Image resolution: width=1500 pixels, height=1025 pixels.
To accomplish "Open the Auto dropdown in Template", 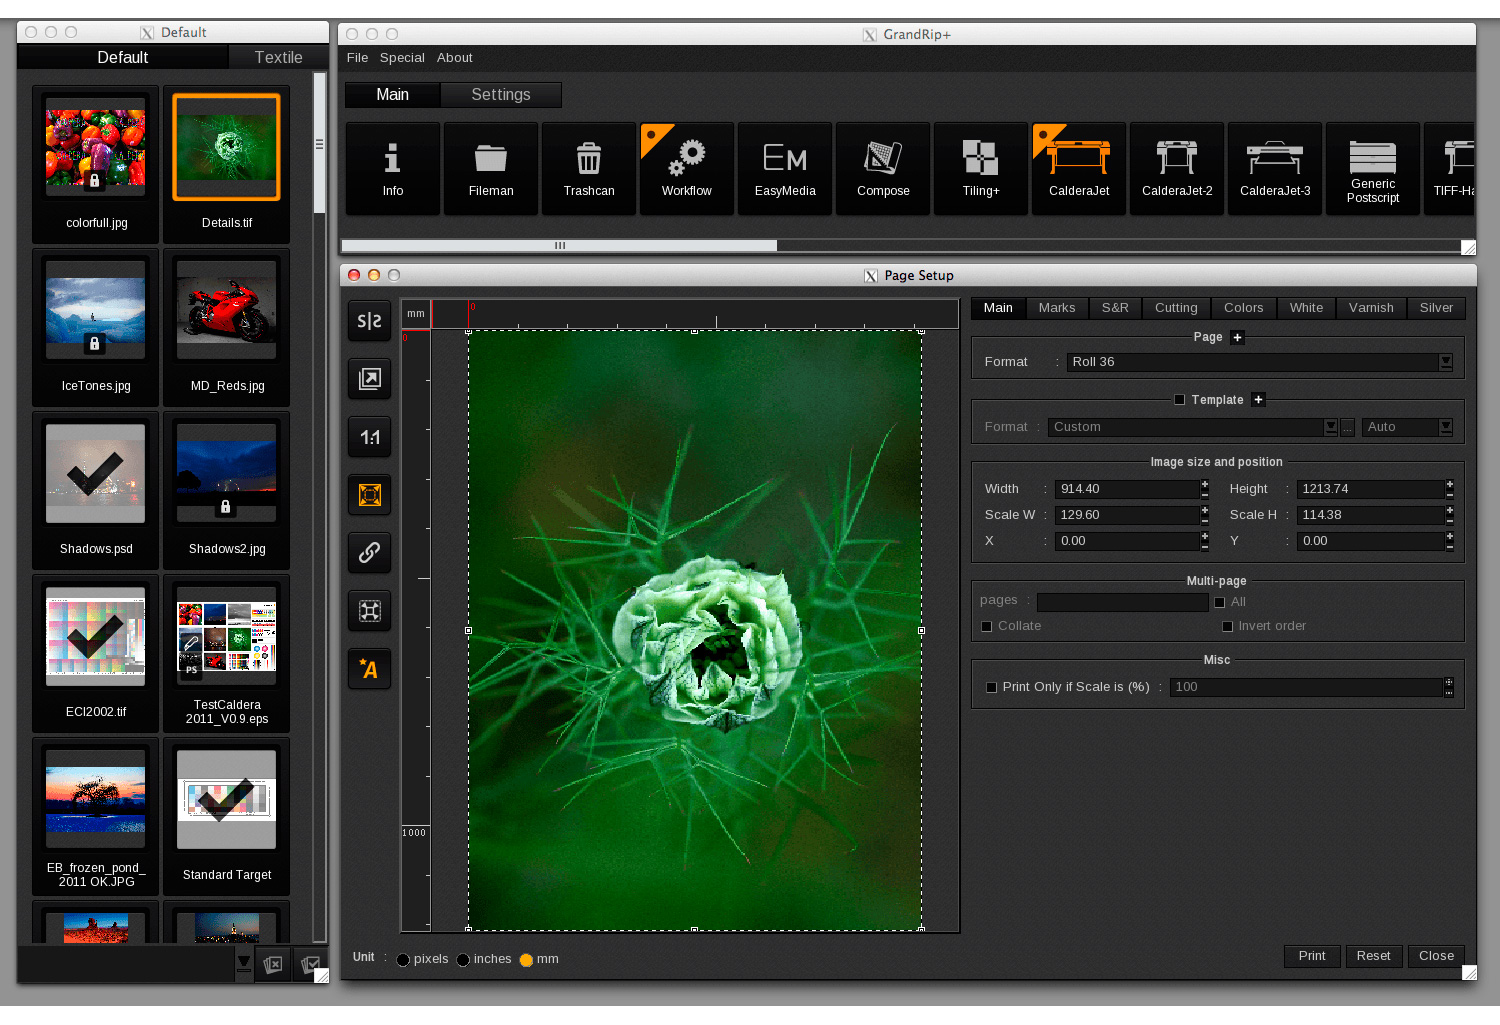I will point(1446,427).
